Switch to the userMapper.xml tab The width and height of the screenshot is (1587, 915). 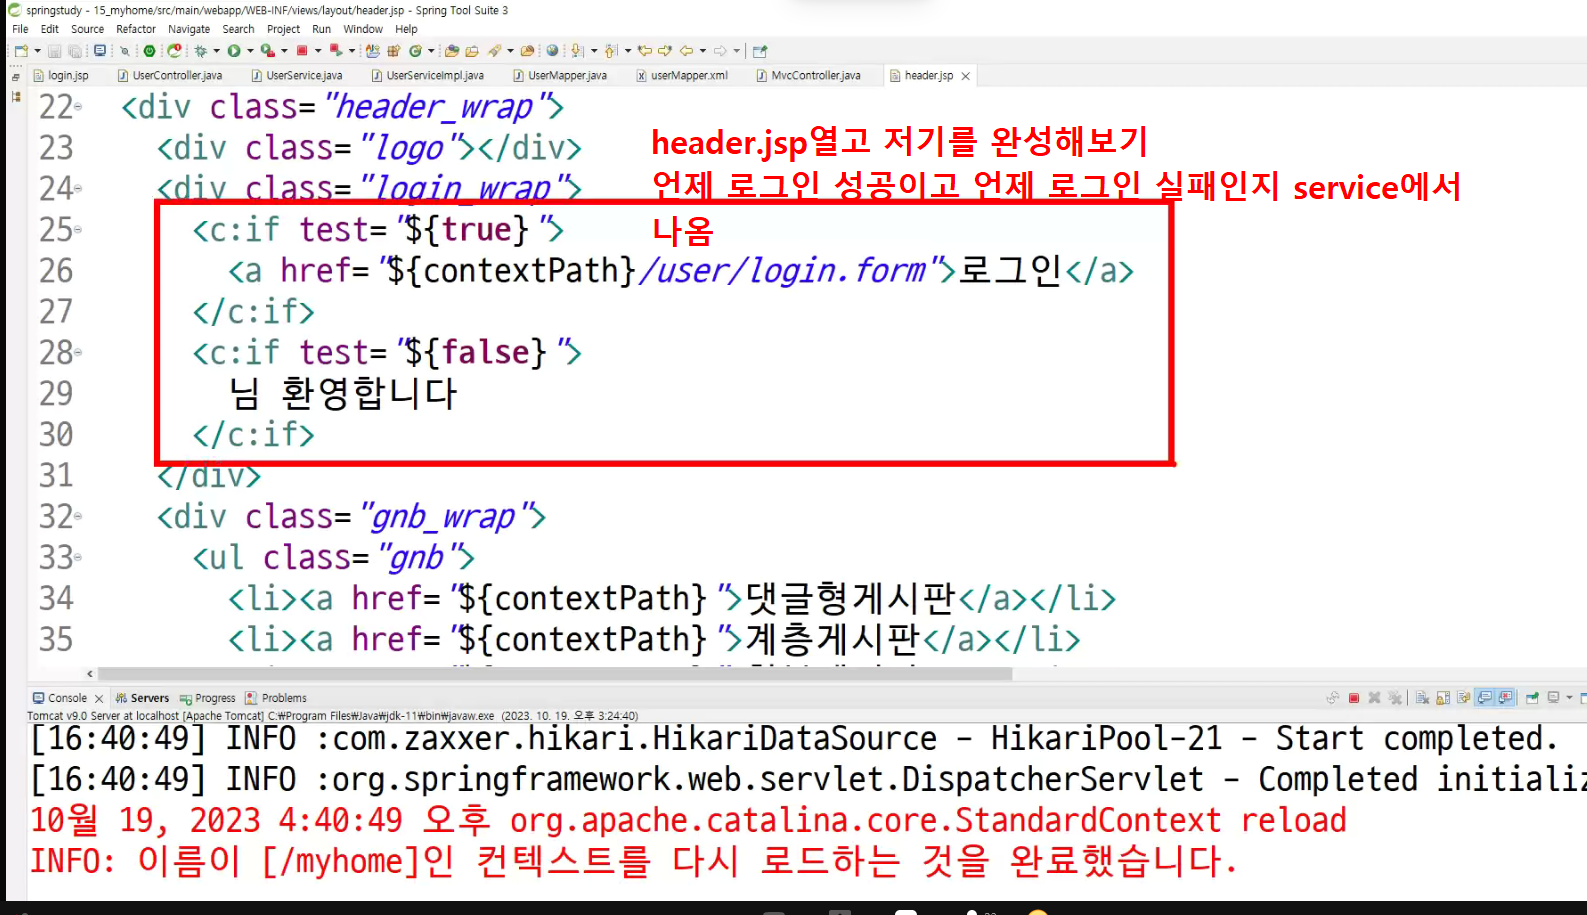(x=682, y=75)
